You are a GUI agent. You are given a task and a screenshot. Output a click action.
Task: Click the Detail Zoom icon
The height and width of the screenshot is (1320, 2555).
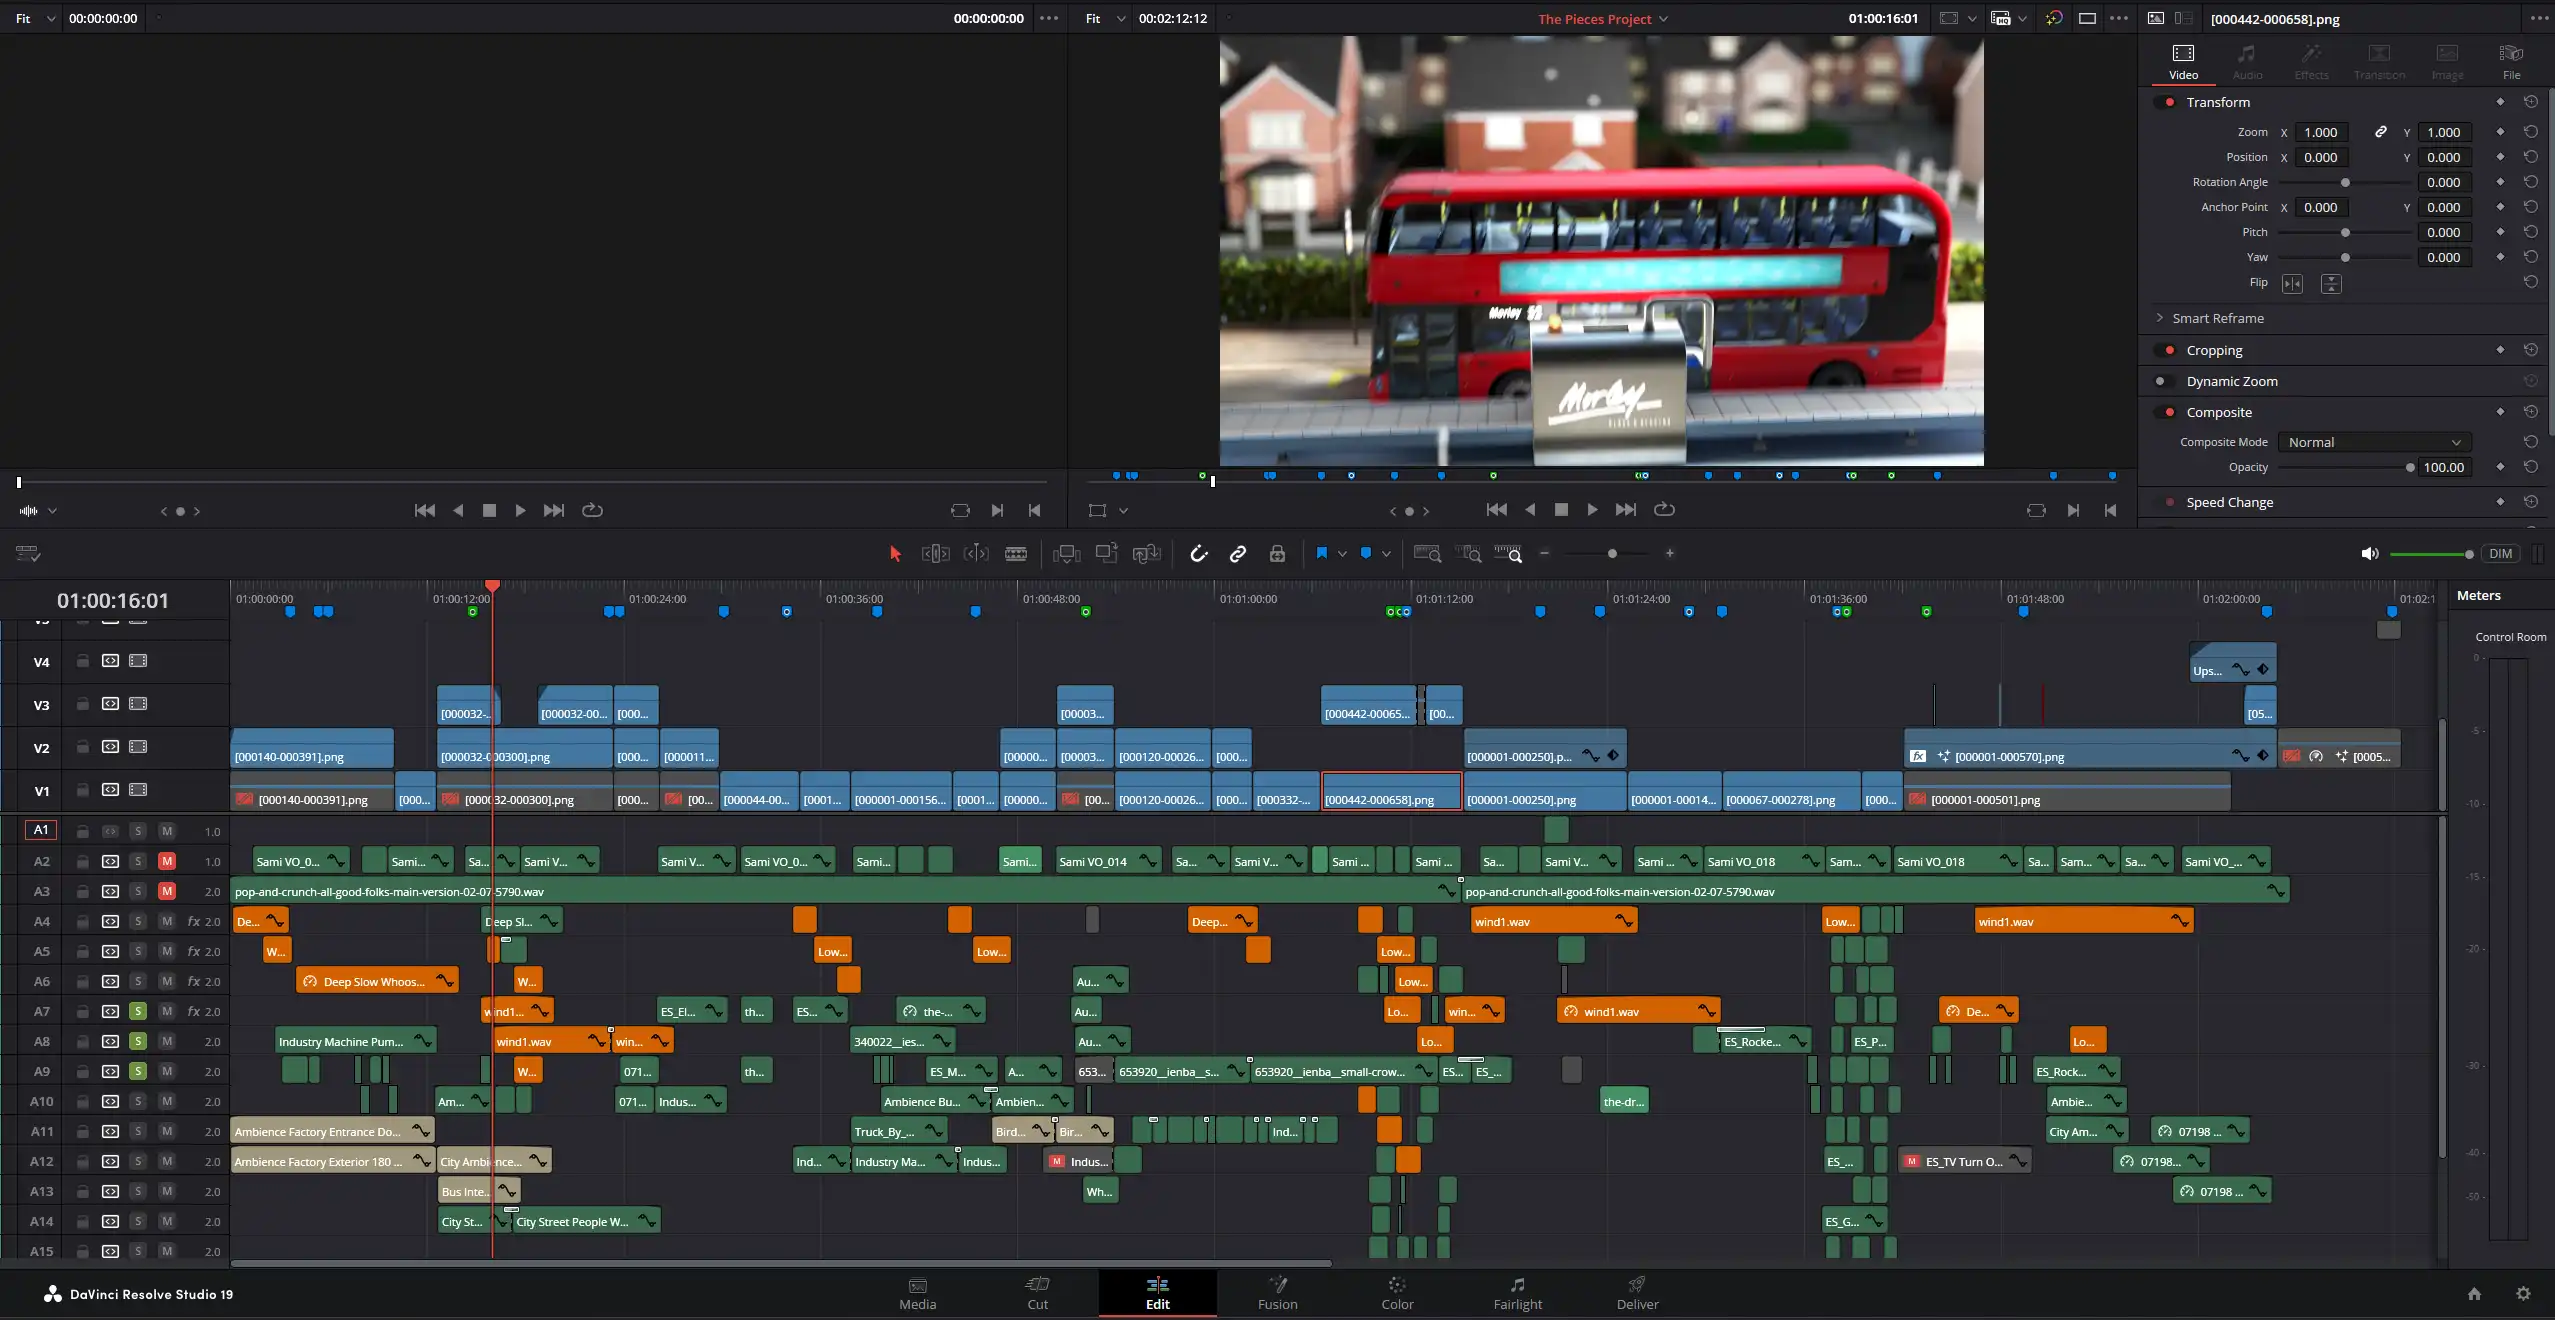coord(1469,554)
